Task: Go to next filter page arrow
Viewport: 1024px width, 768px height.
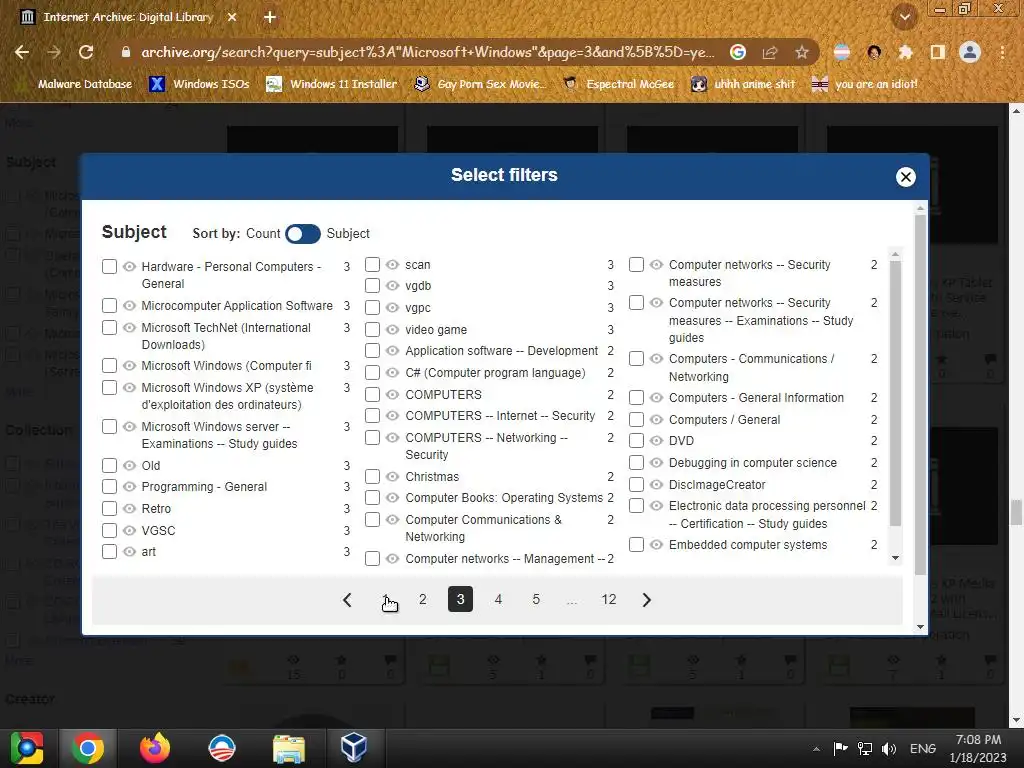Action: click(647, 600)
